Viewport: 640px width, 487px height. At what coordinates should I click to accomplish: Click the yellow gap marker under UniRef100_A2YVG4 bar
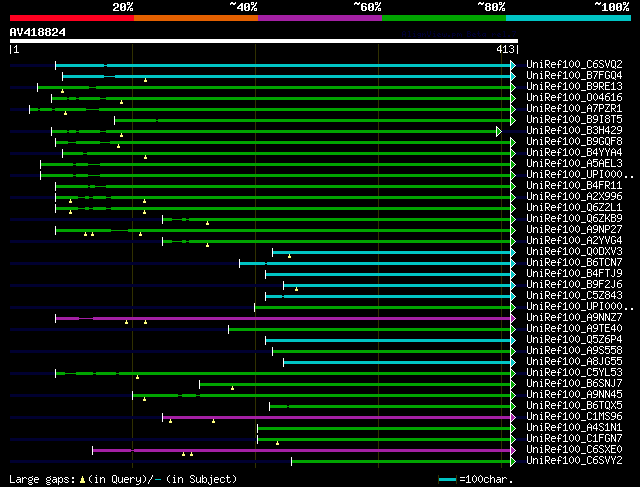207,245
